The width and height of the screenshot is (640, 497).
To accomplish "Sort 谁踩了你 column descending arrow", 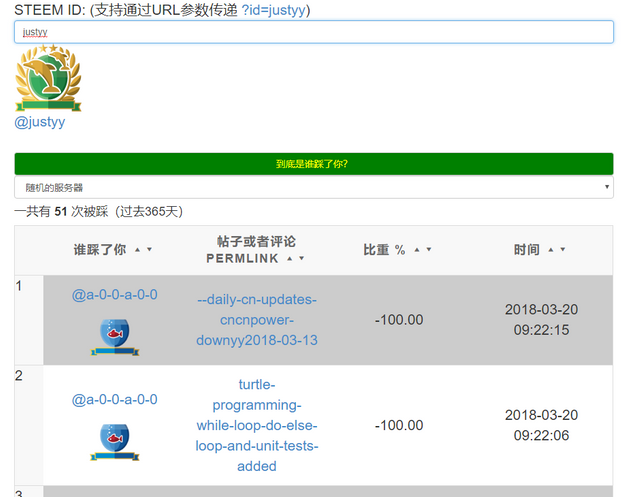I will point(149,249).
